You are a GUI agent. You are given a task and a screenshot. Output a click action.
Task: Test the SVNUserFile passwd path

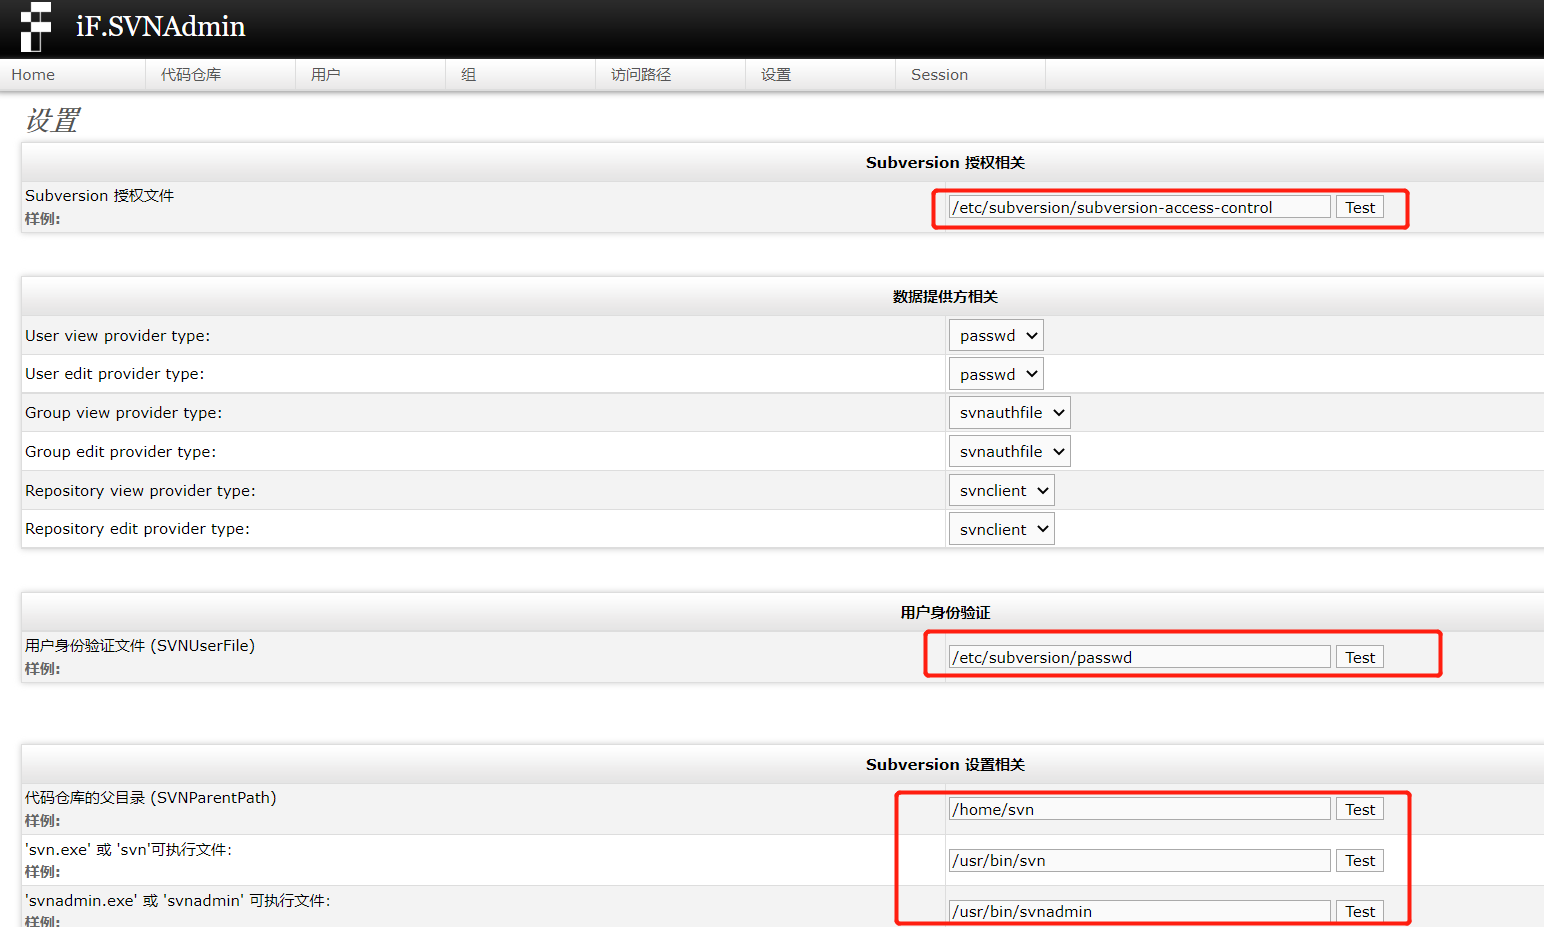(1360, 657)
